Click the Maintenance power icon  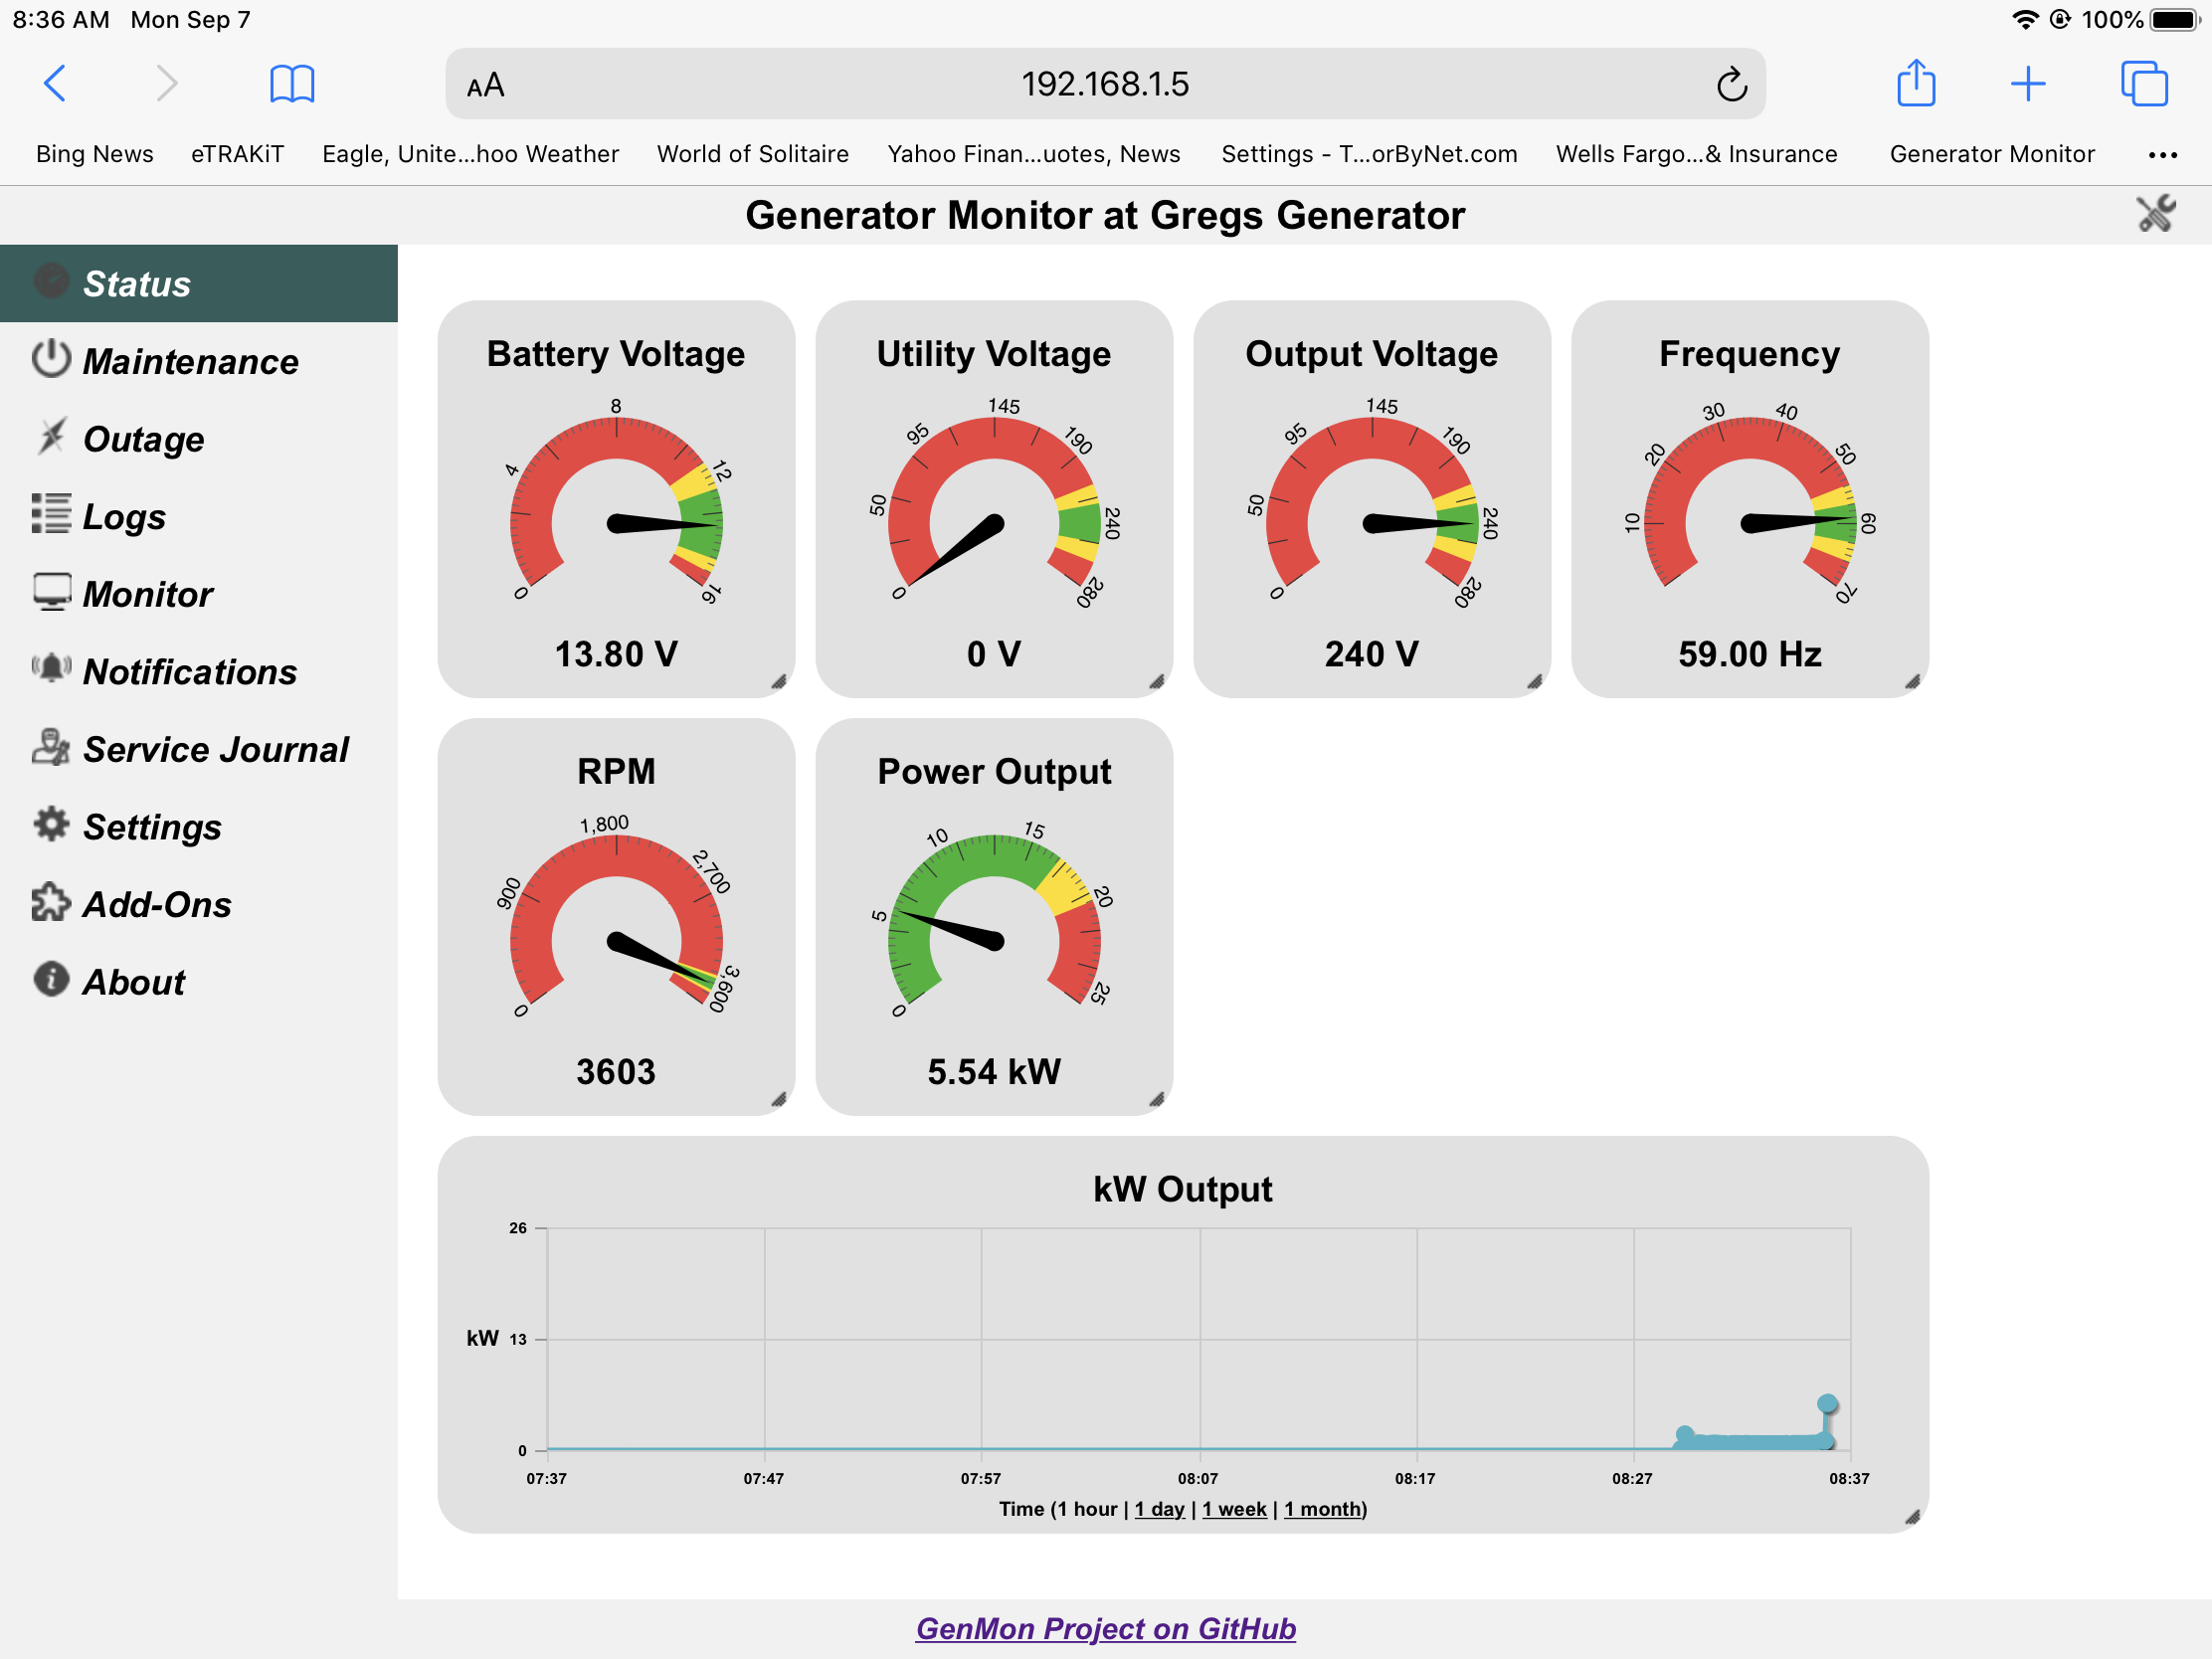point(51,360)
